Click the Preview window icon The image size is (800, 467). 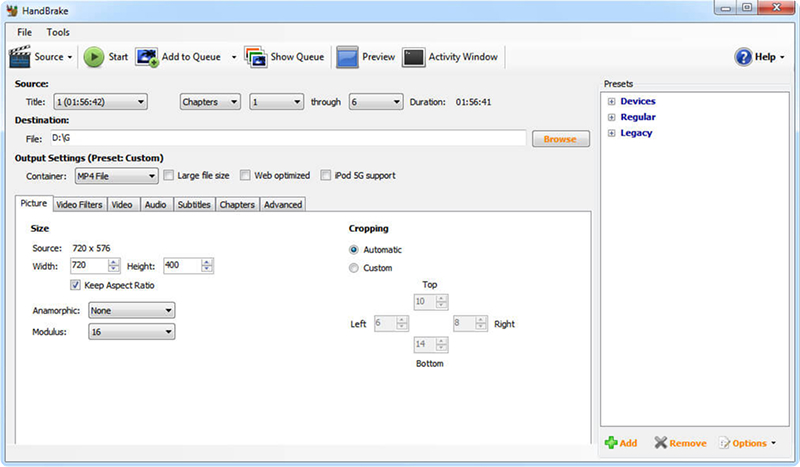tap(347, 57)
